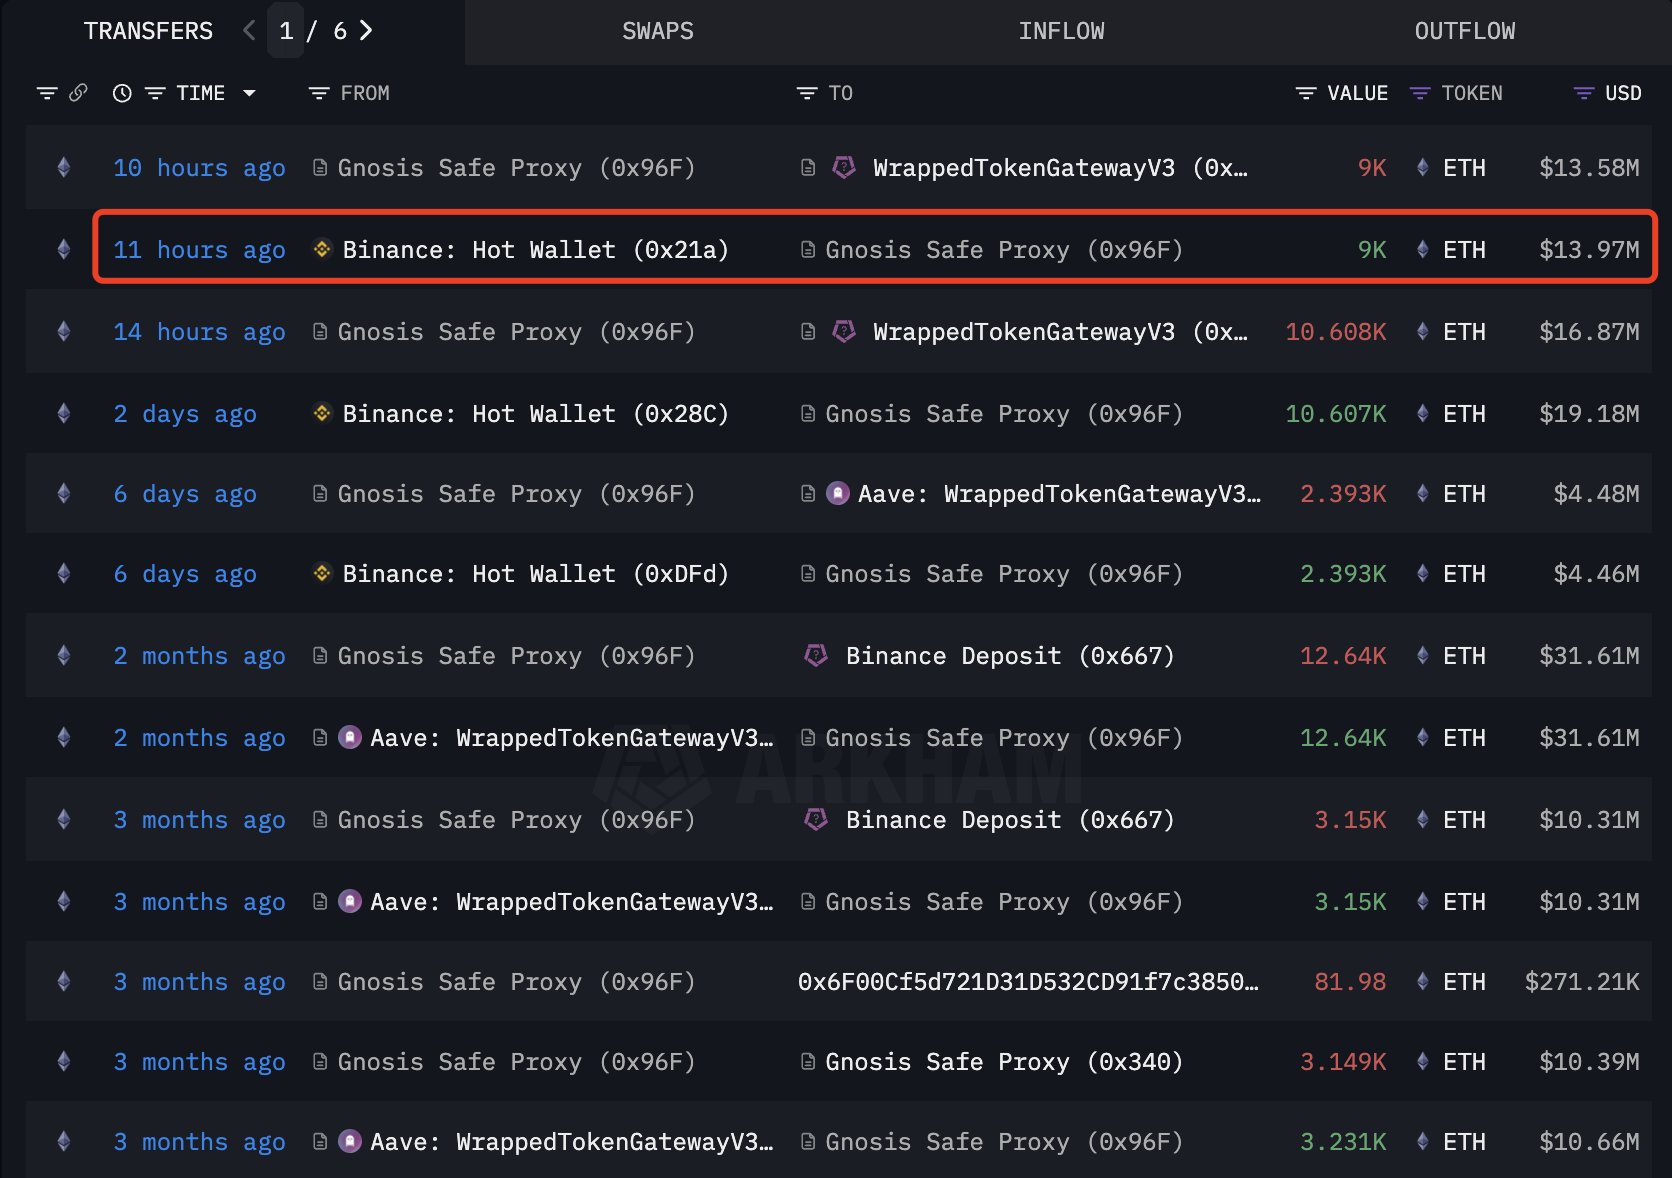Open the leftmost filter icon in header row
Screen dimensions: 1672x1178
[46, 93]
